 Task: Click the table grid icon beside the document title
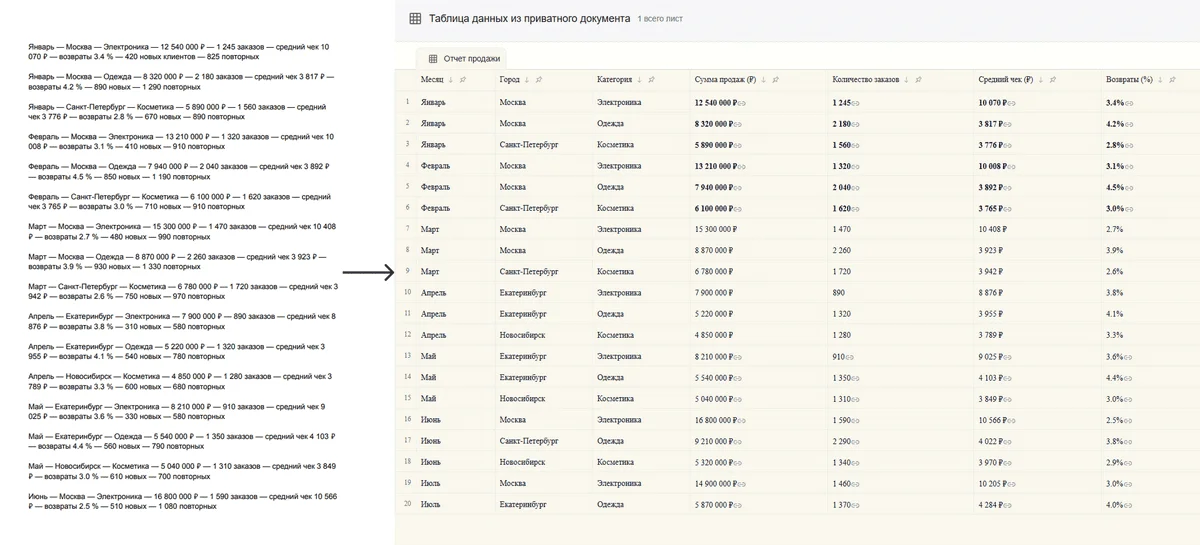coord(414,19)
